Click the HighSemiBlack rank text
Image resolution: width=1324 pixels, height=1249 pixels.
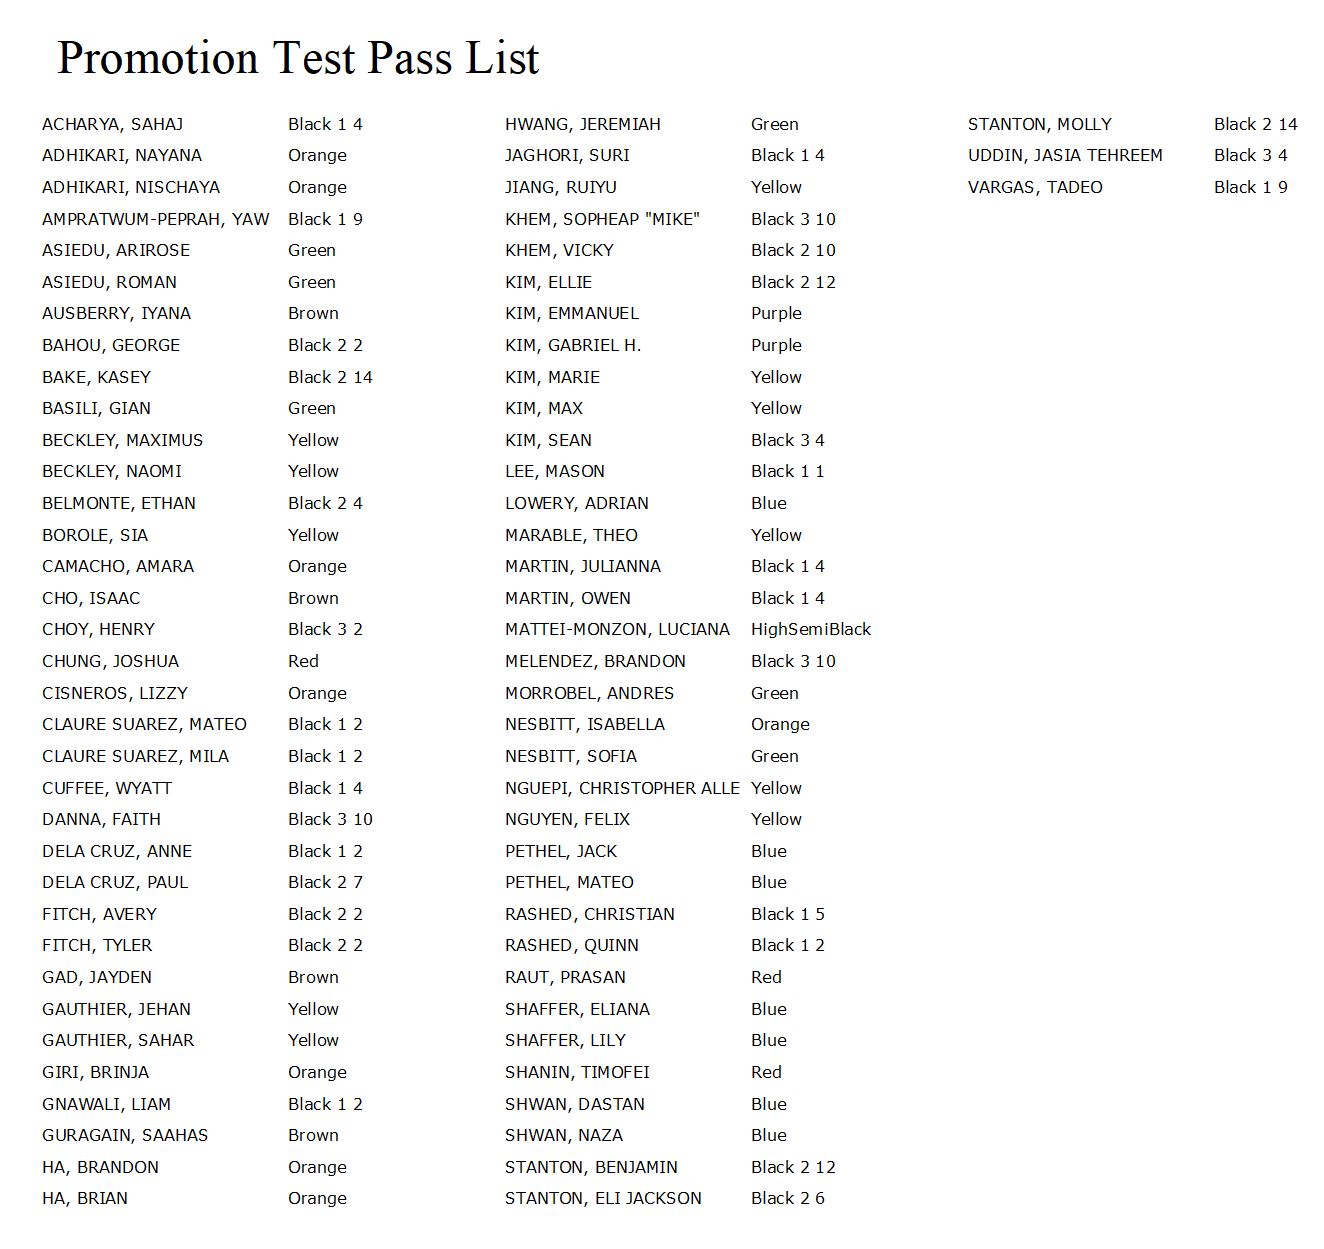[811, 629]
